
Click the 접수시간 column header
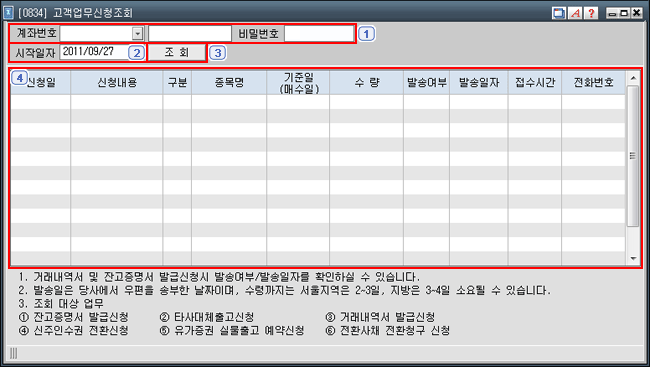(x=535, y=83)
